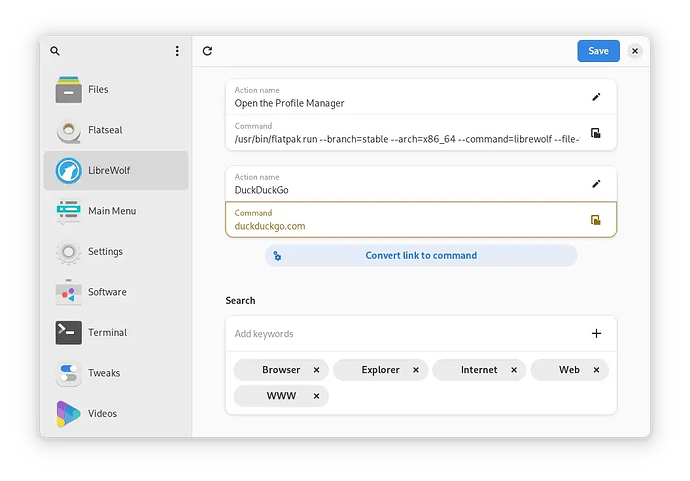Open the search in the sidebar
This screenshot has width=690, height=481.
[x=55, y=51]
